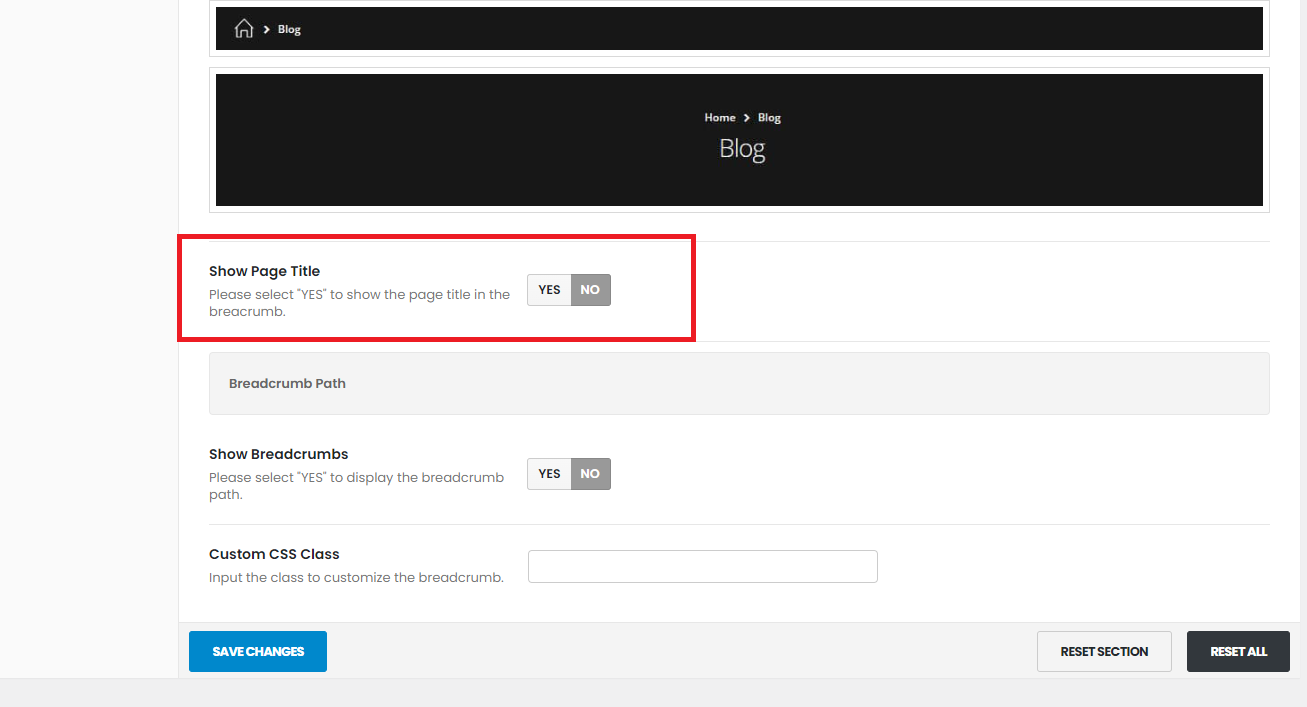Screen dimensions: 1307x707
Task: Set Show Page Title to YES
Action: tap(549, 290)
